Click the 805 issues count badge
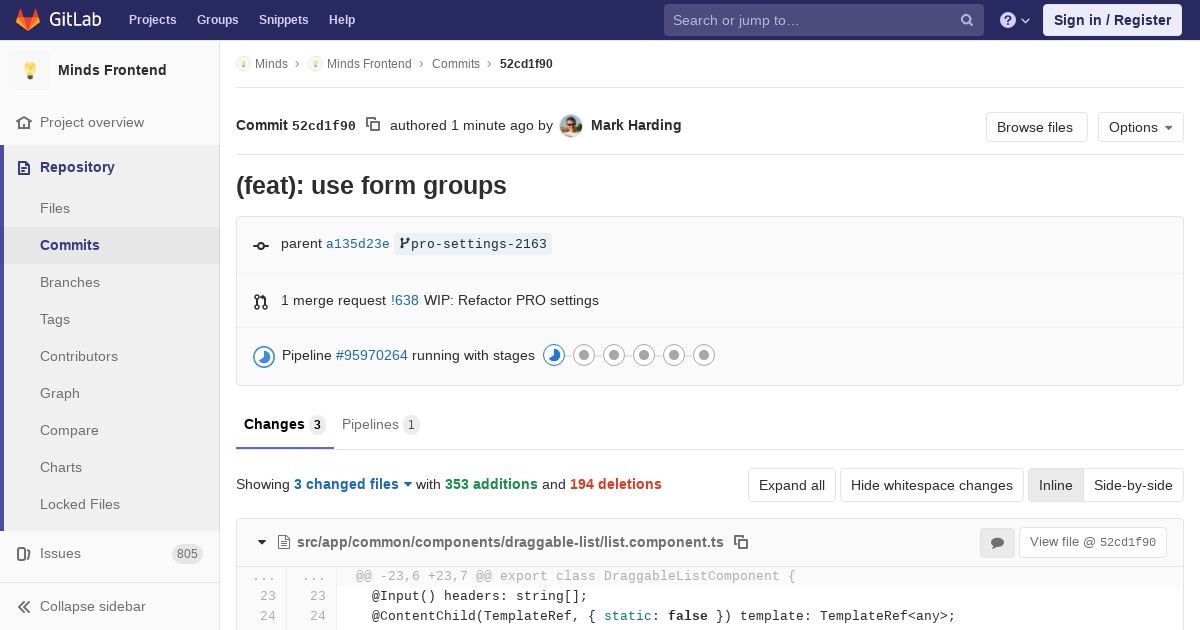The image size is (1200, 630). point(187,554)
